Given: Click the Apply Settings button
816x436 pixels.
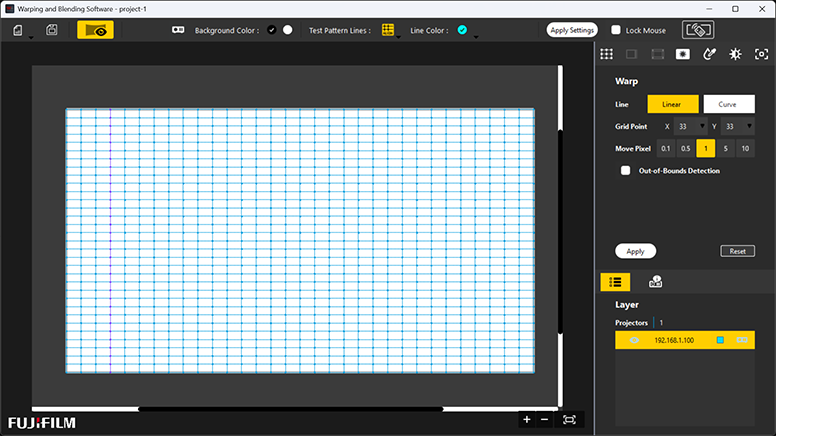Looking at the screenshot, I should tap(572, 30).
